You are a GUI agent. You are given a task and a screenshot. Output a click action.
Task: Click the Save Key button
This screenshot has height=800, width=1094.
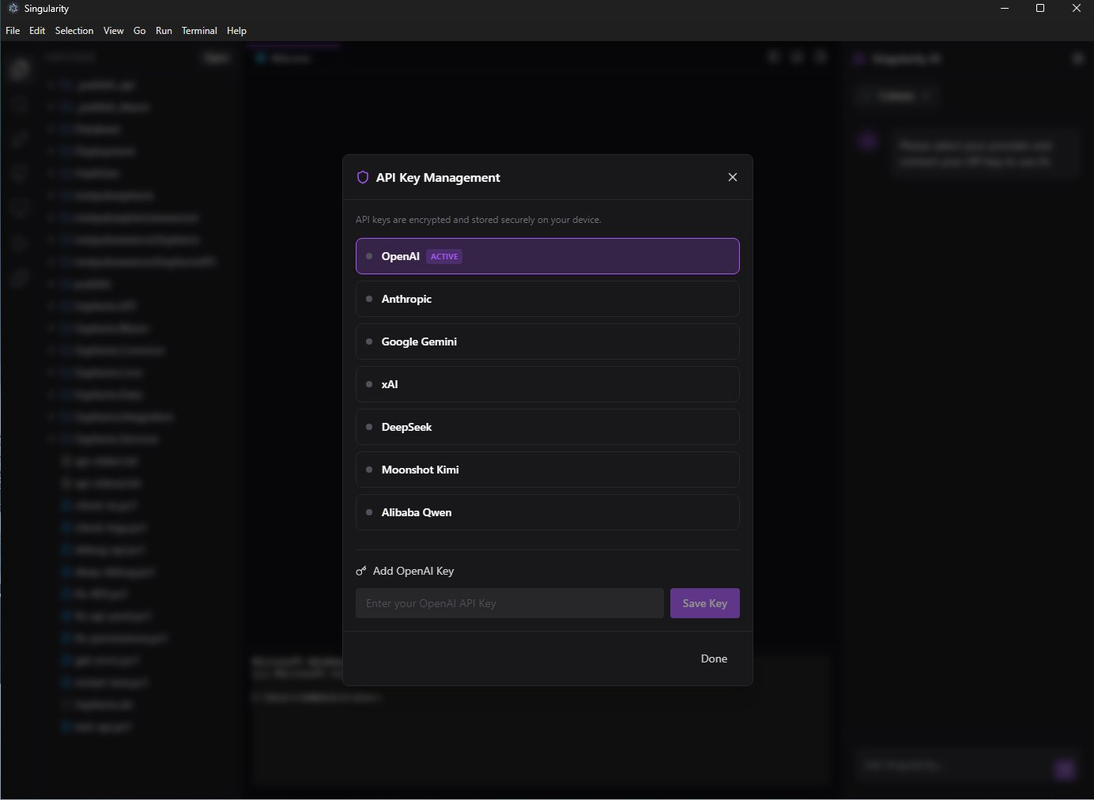(704, 603)
